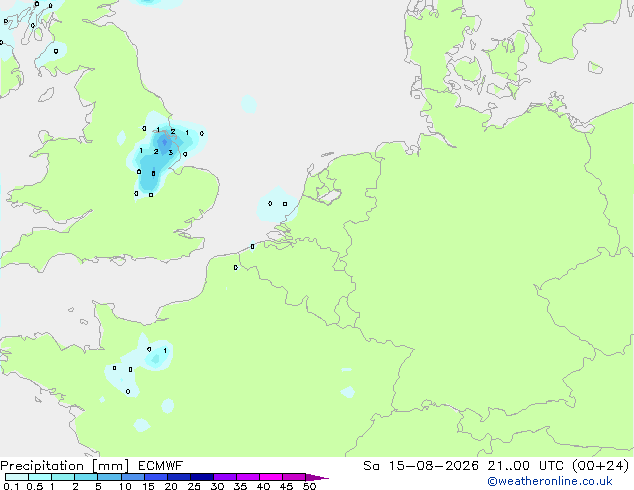Click the '21..00 UTC' time text
The width and height of the screenshot is (634, 490).
[x=526, y=466]
